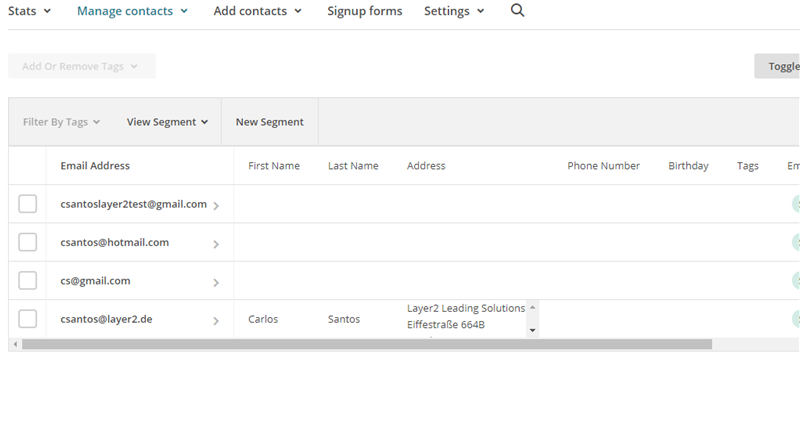Click arrow next to csantoslayer2test@gmail.com
800x438 pixels.
coord(216,206)
